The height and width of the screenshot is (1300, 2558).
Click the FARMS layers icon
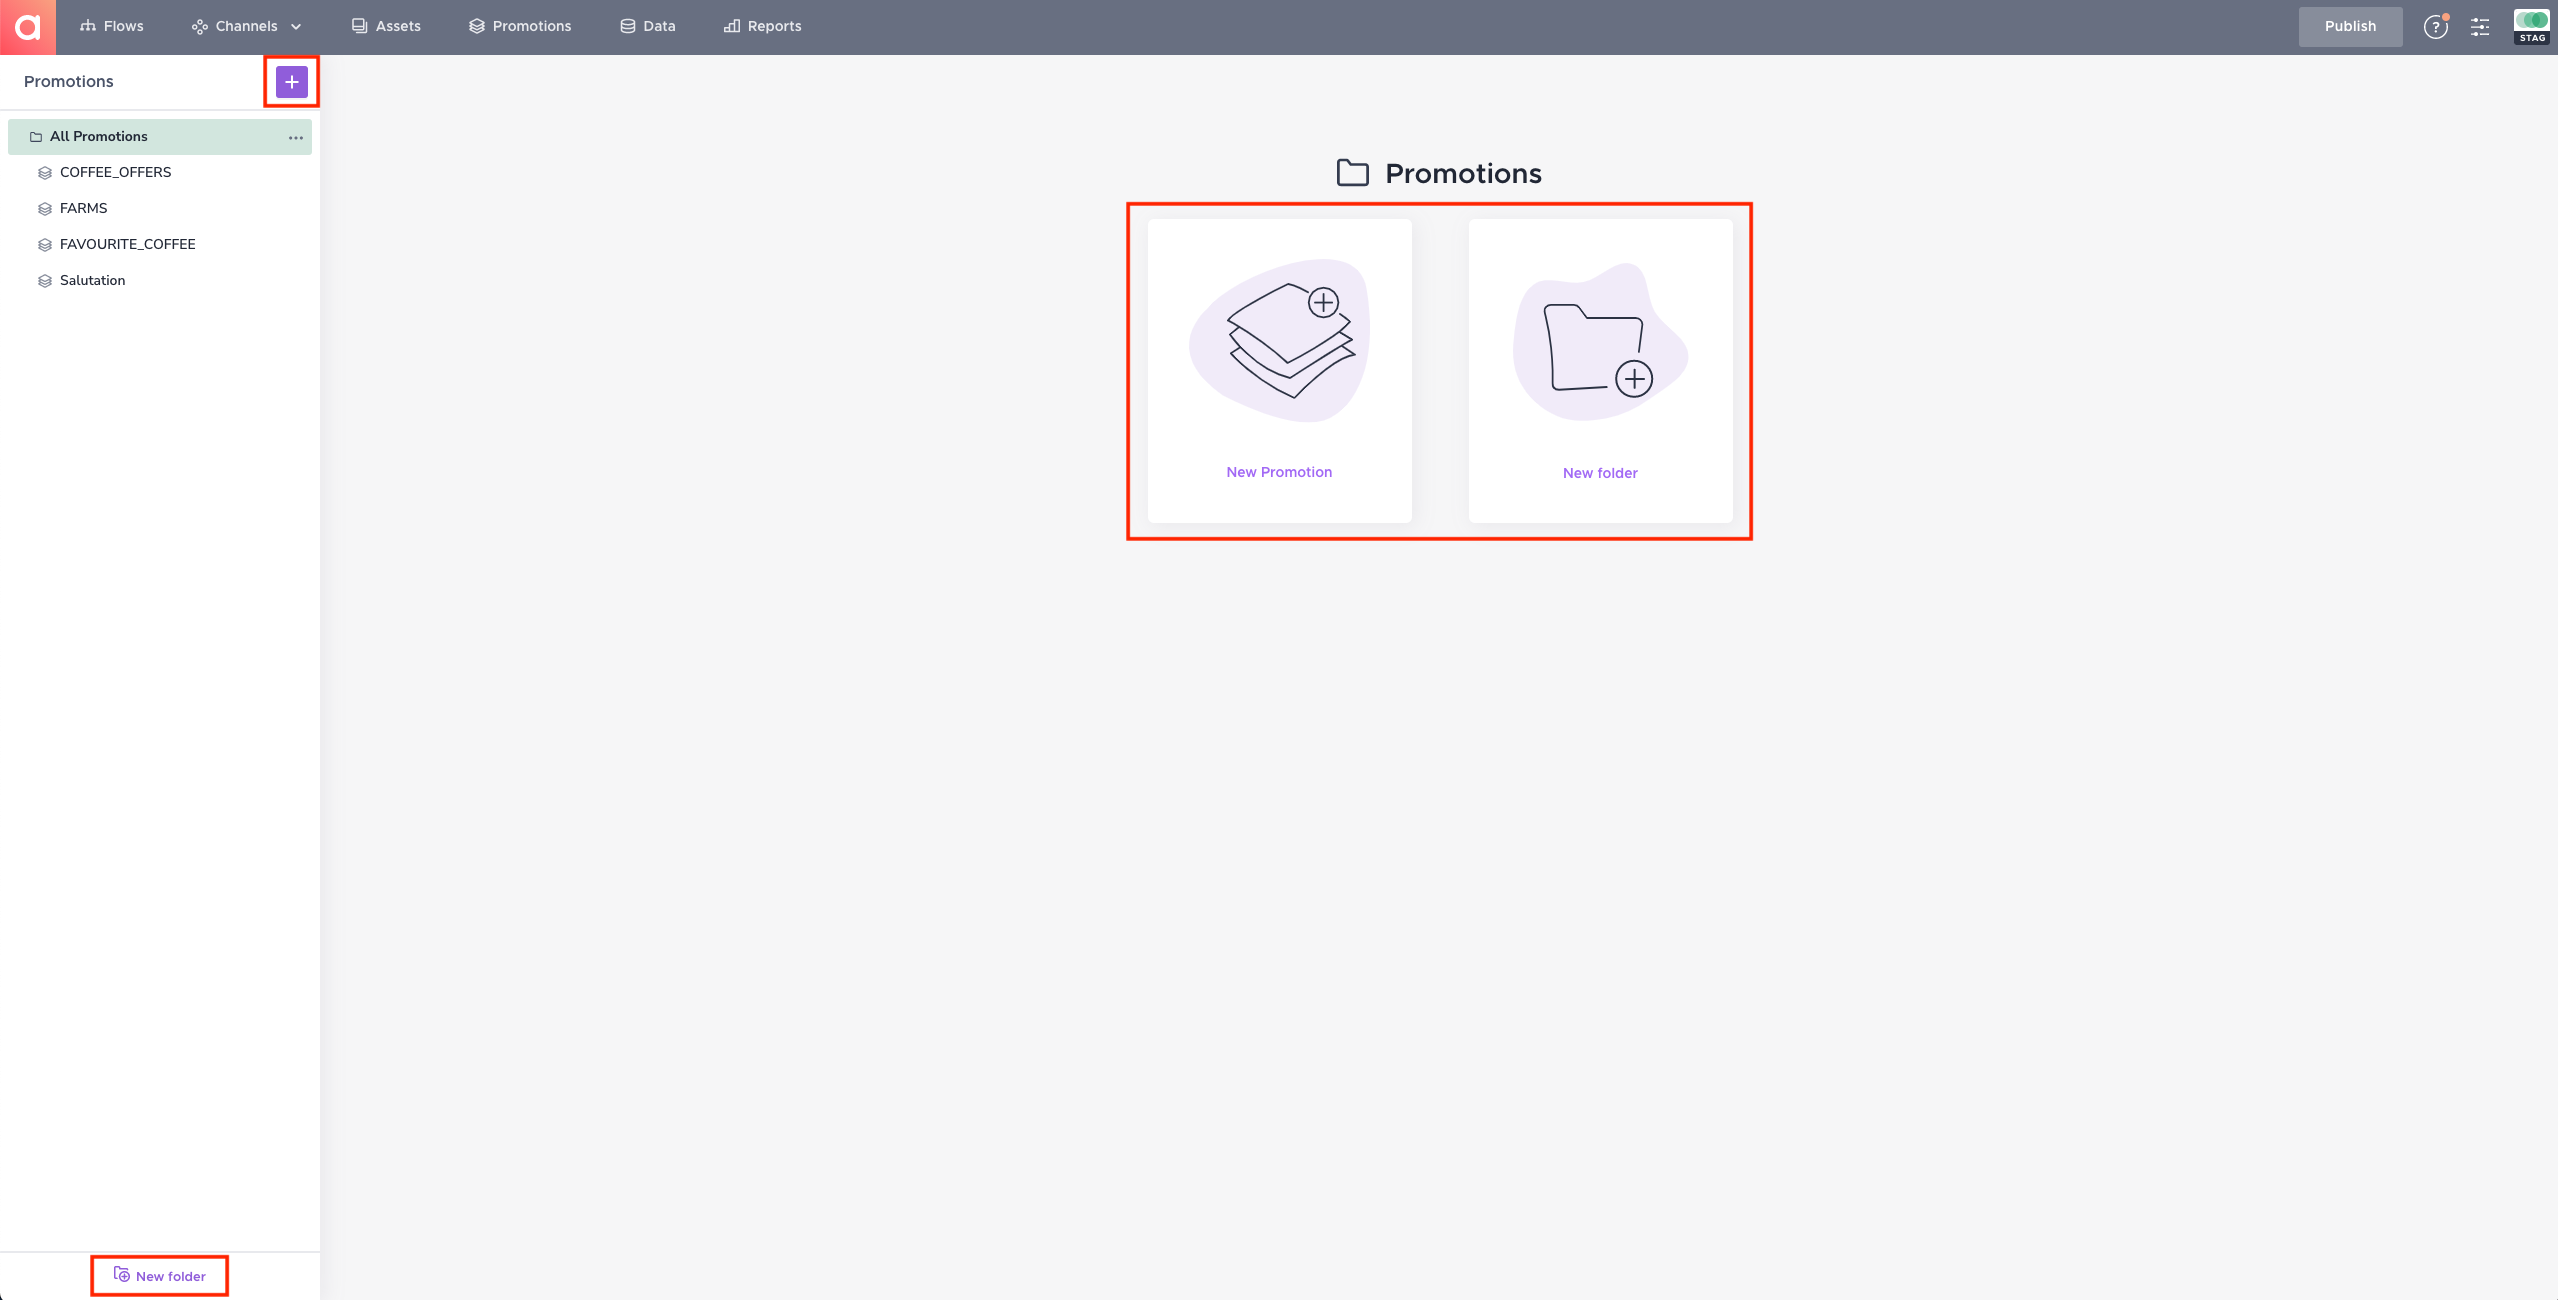coord(45,209)
